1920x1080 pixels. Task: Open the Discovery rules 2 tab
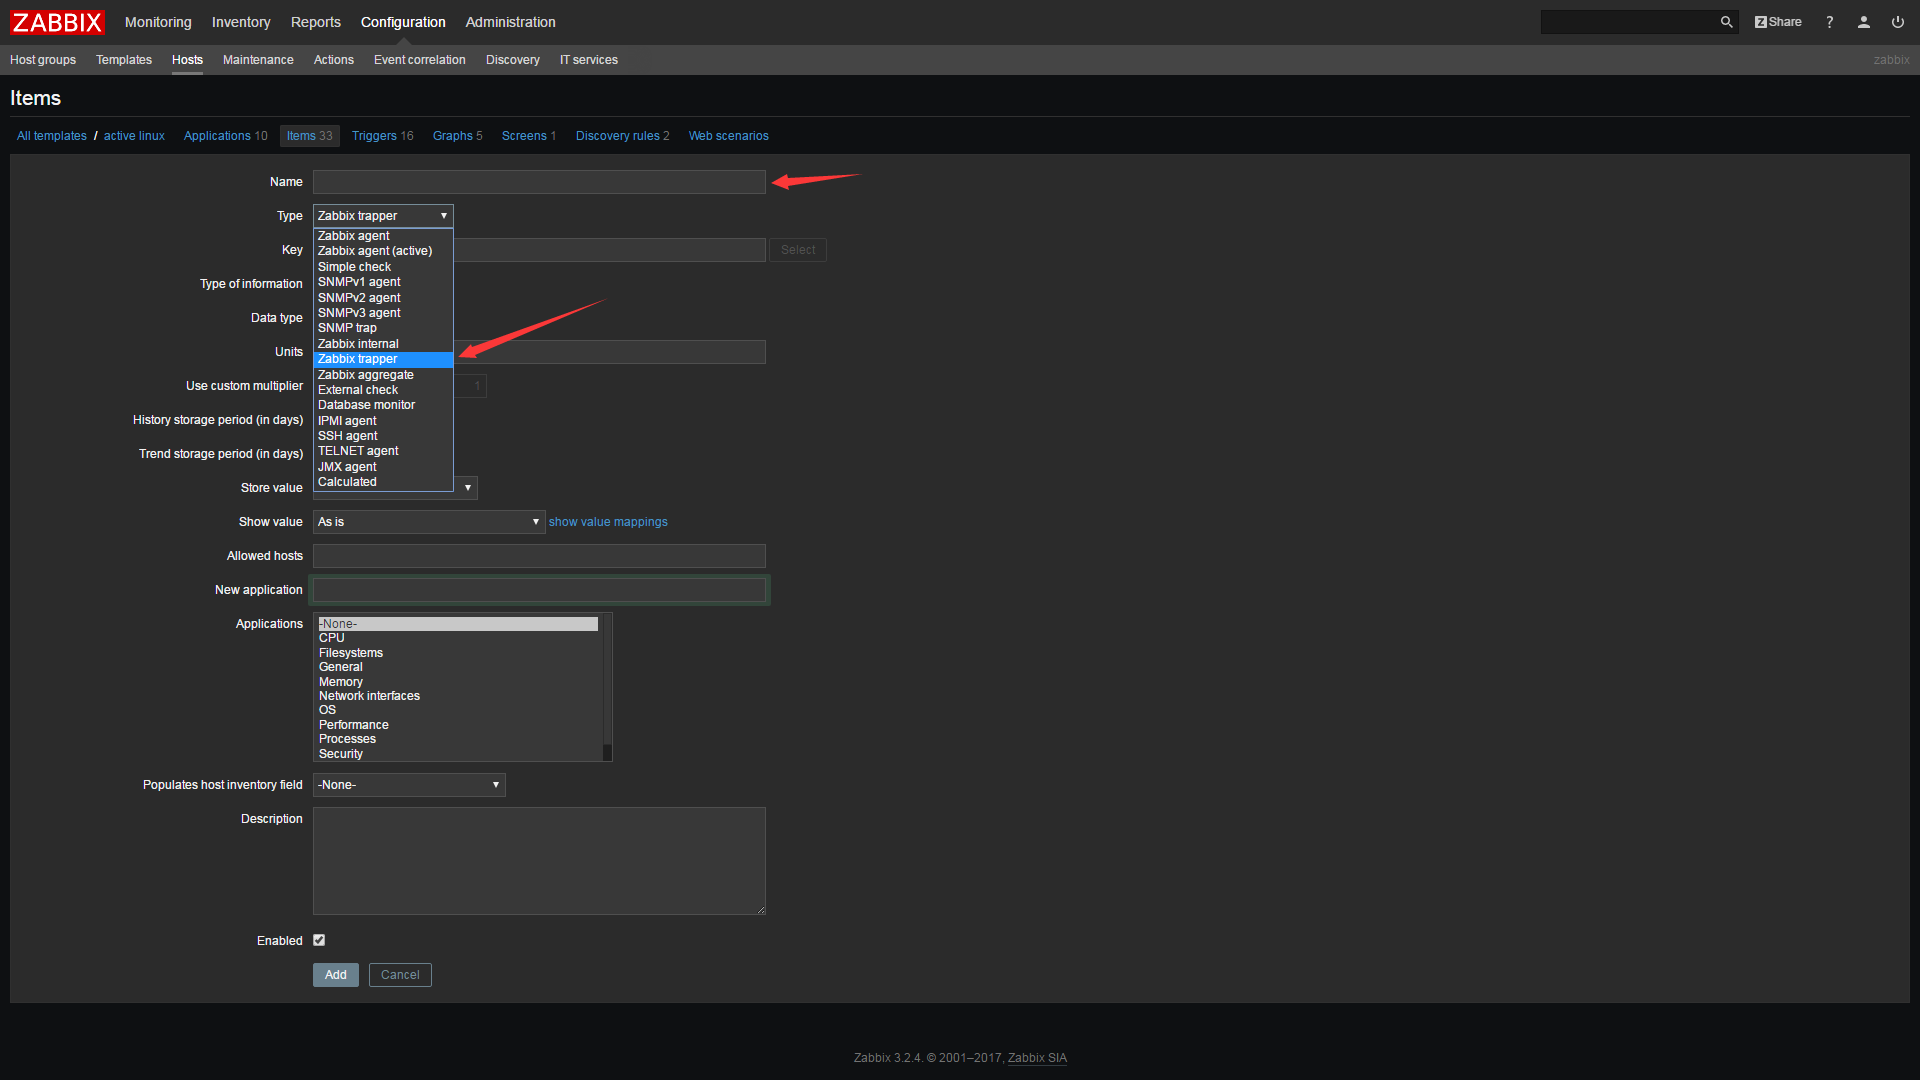(623, 136)
